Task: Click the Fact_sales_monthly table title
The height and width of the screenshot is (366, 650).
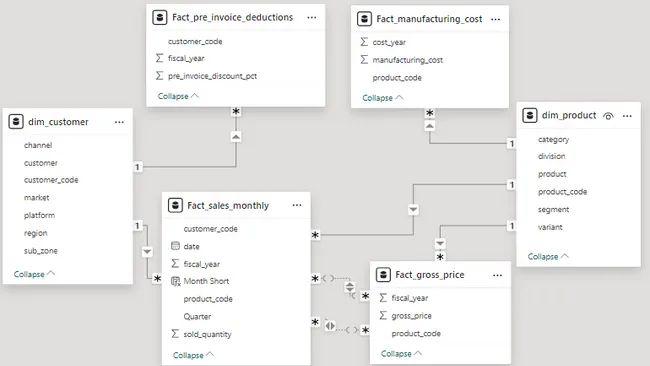Action: click(x=228, y=206)
